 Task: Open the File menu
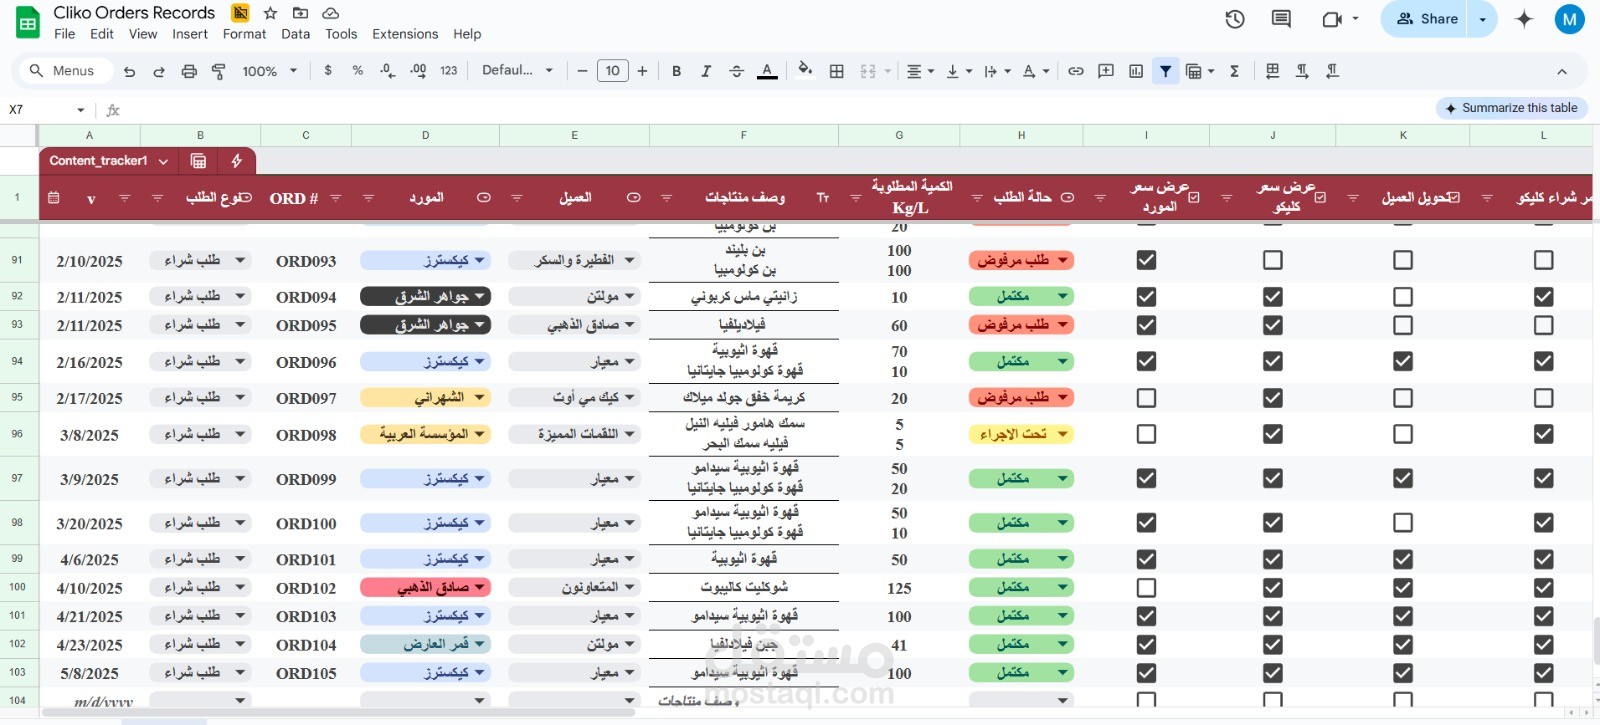pyautogui.click(x=65, y=34)
